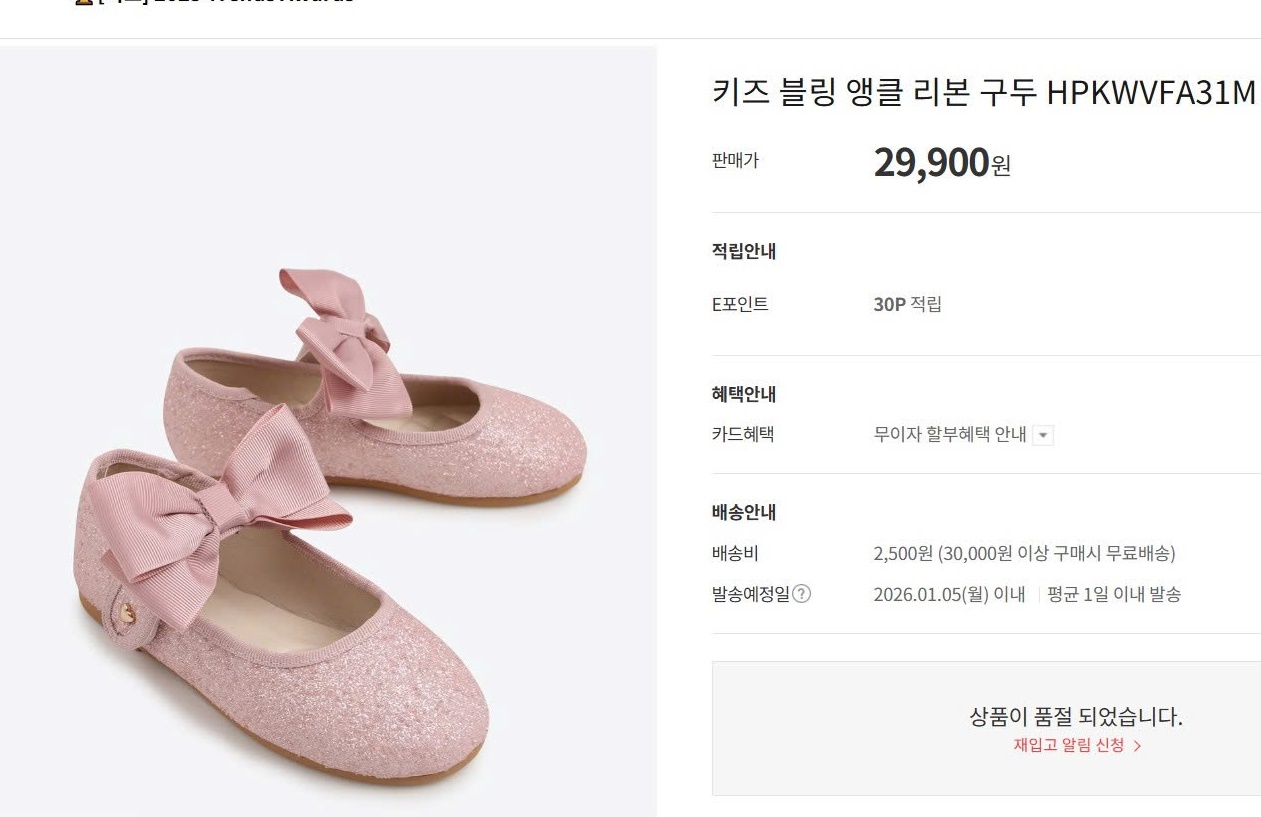Viewport: 1261px width, 817px height.
Task: Click the red chevron after 재입고 알림 신청
Action: (x=1137, y=746)
